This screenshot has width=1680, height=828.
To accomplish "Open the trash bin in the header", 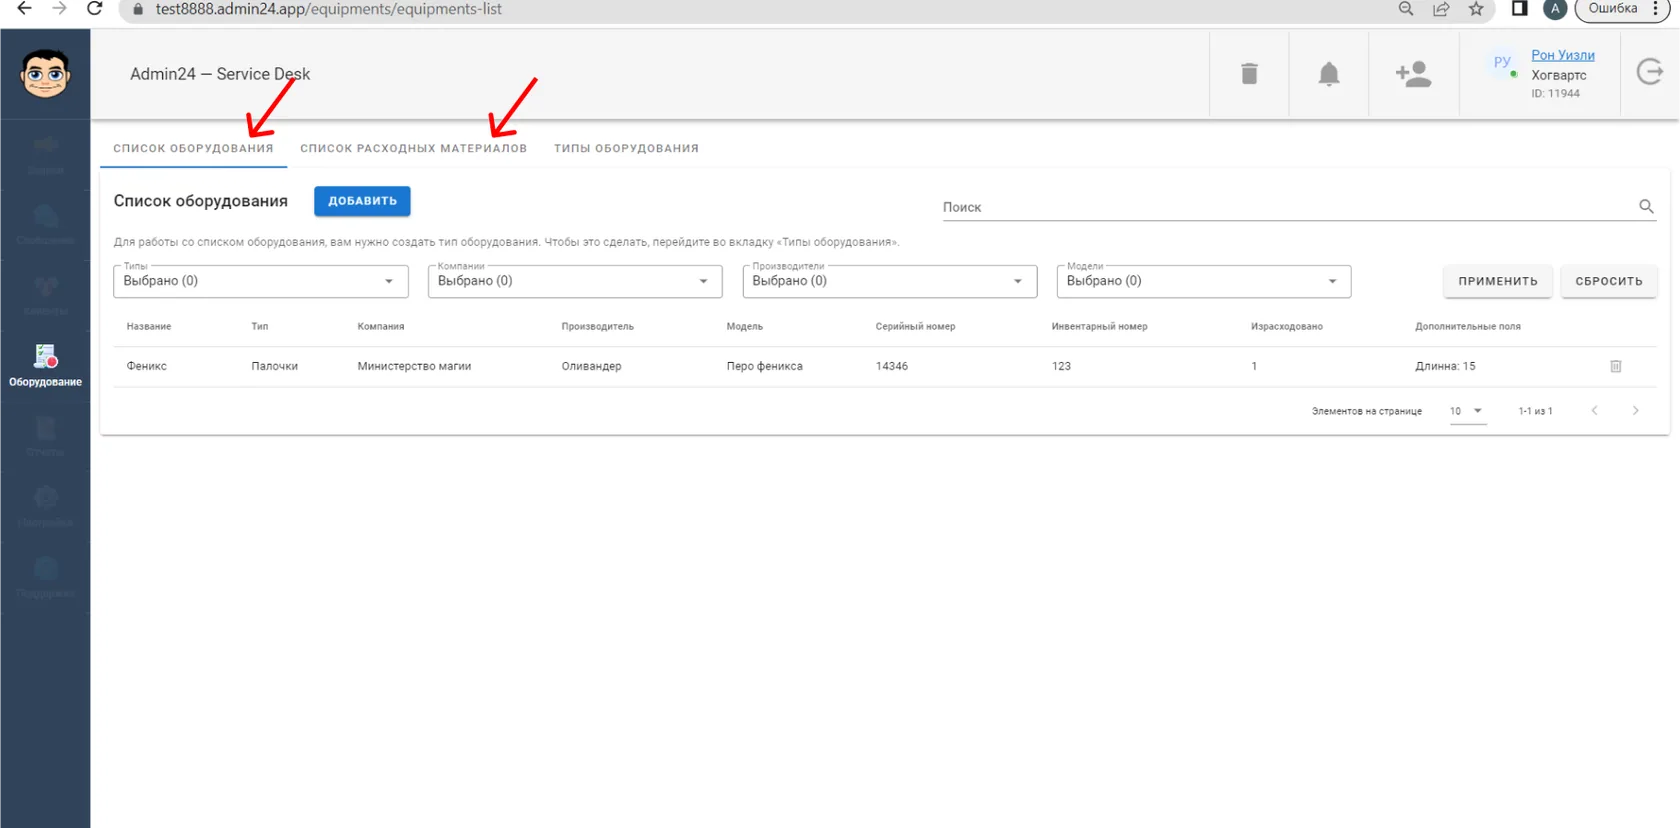I will coord(1249,74).
